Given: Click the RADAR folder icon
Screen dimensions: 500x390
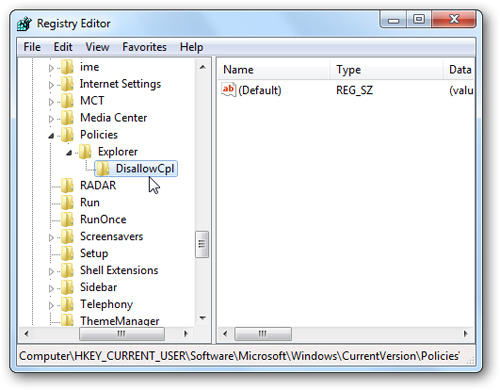Looking at the screenshot, I should [x=67, y=186].
